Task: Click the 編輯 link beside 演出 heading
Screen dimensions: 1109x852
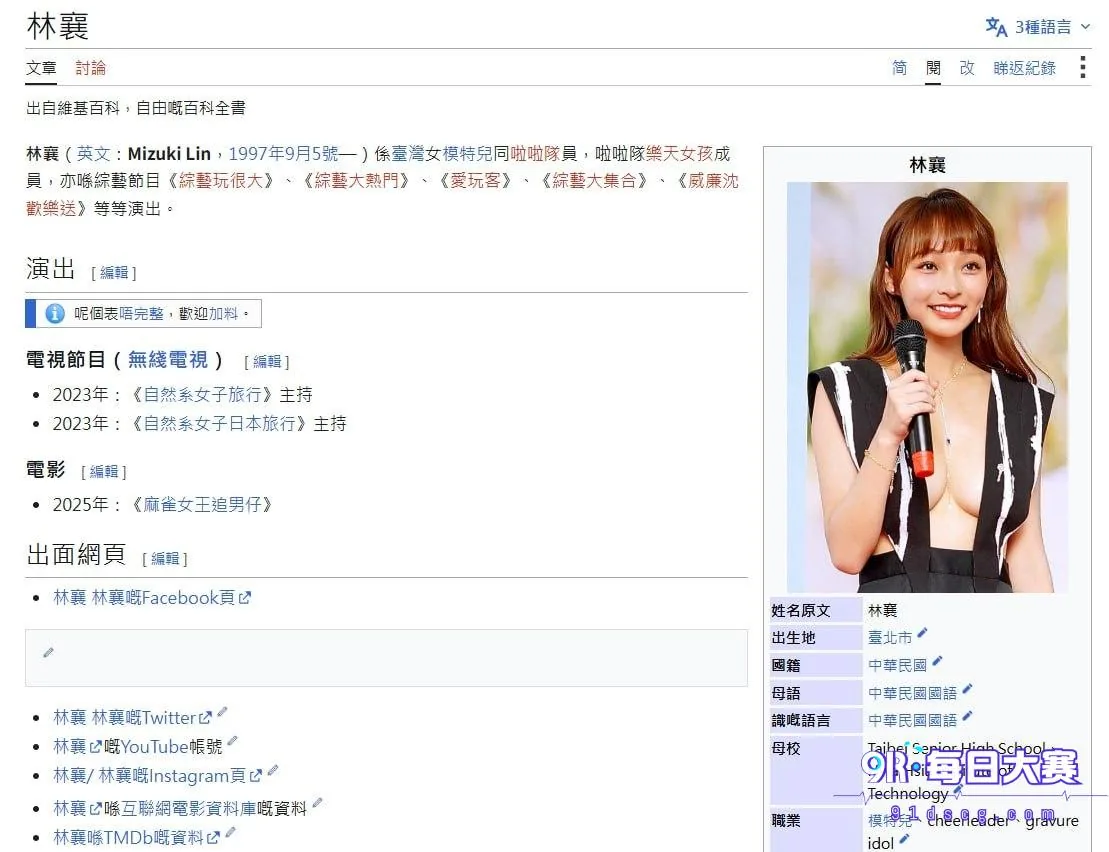Action: 114,273
